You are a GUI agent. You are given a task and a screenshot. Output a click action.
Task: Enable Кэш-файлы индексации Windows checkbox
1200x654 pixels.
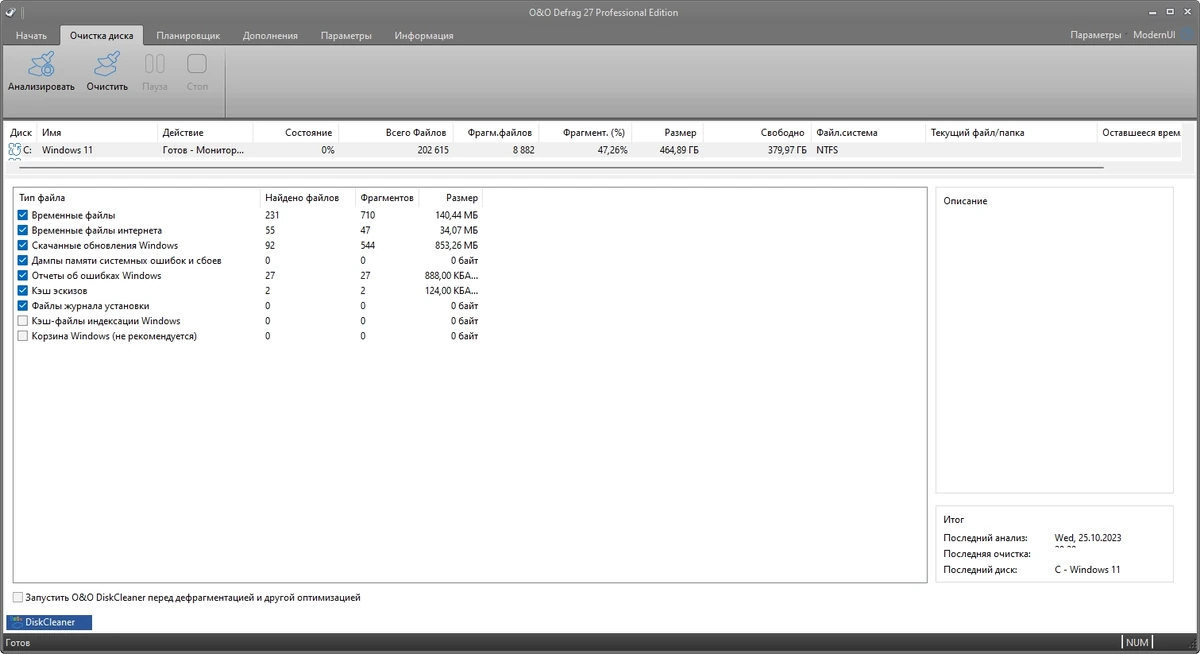[x=23, y=321]
